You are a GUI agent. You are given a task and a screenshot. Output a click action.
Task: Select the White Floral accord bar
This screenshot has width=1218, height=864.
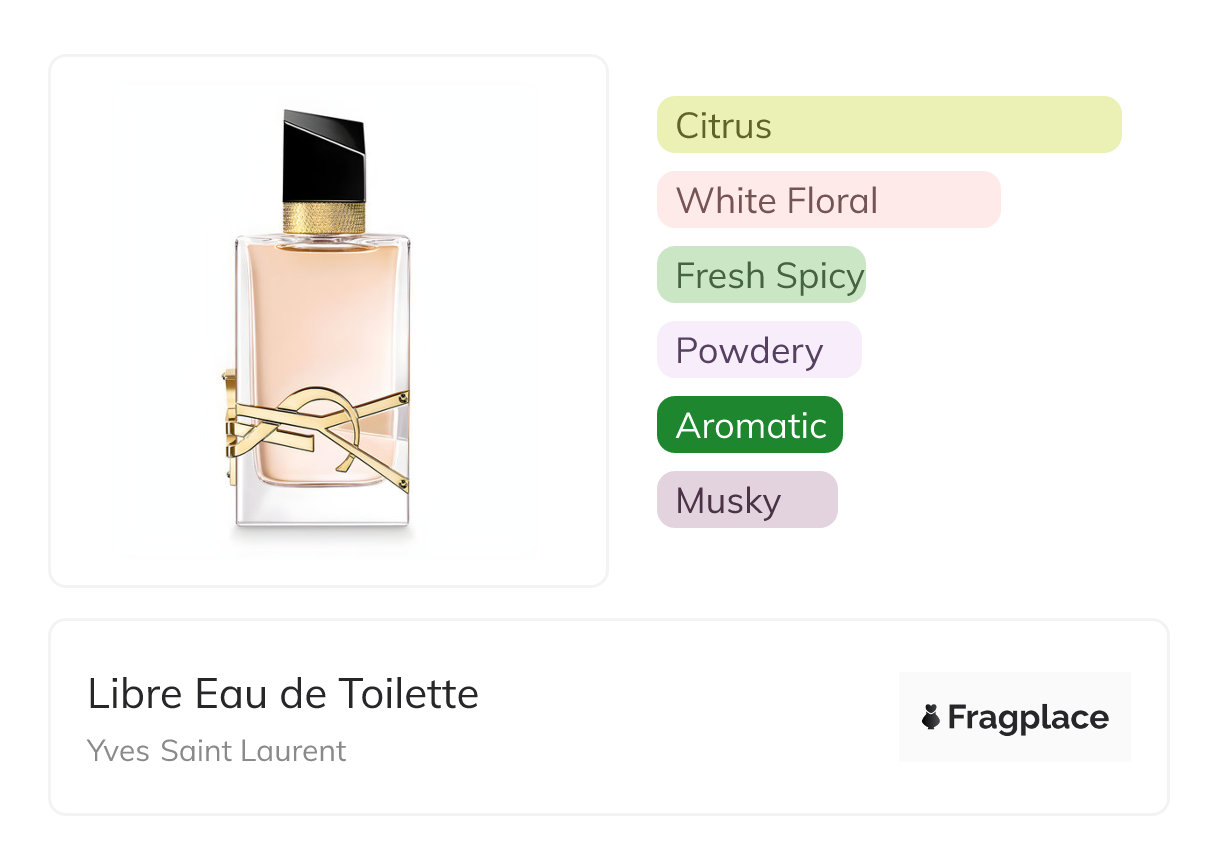(828, 200)
